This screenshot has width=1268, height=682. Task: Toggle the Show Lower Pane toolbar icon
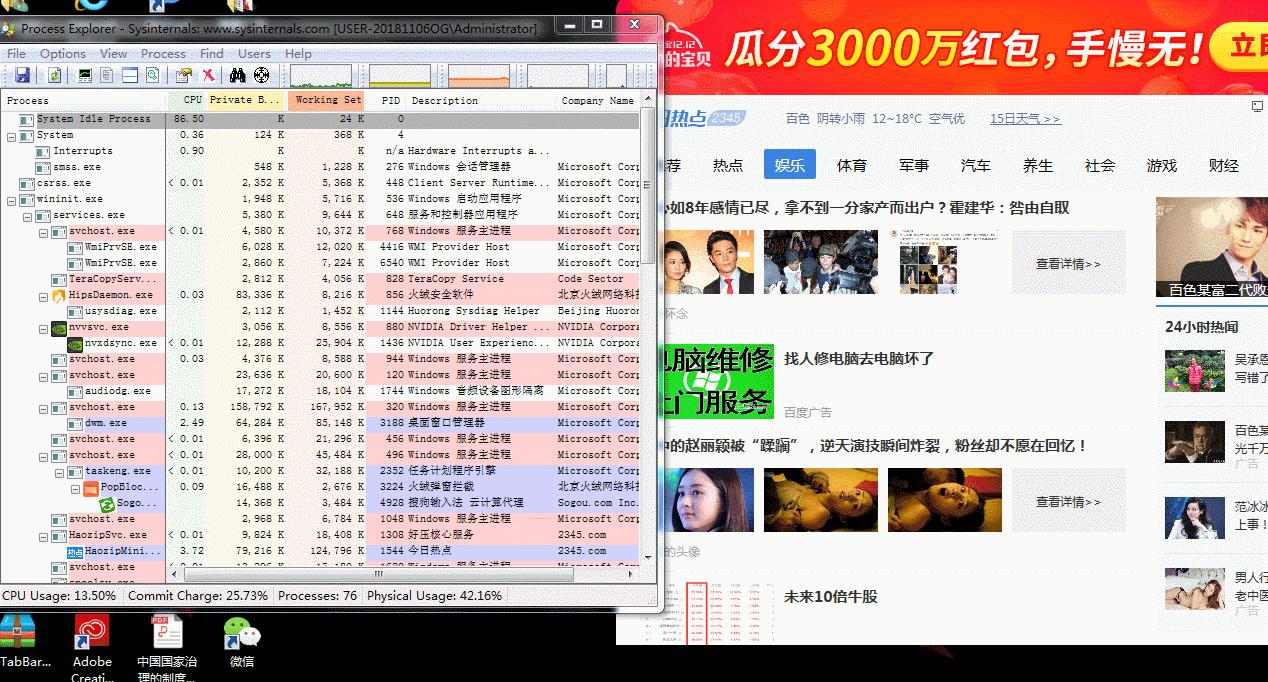pyautogui.click(x=130, y=75)
